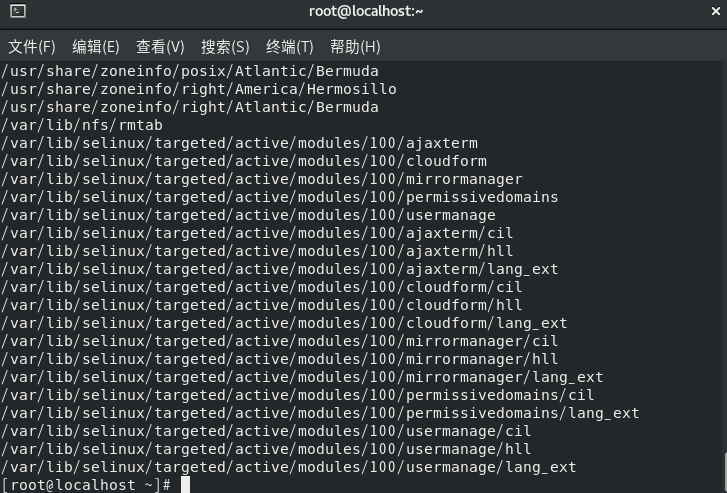727x493 pixels.
Task: Open the 文件(F) menu
Action: coord(32,47)
